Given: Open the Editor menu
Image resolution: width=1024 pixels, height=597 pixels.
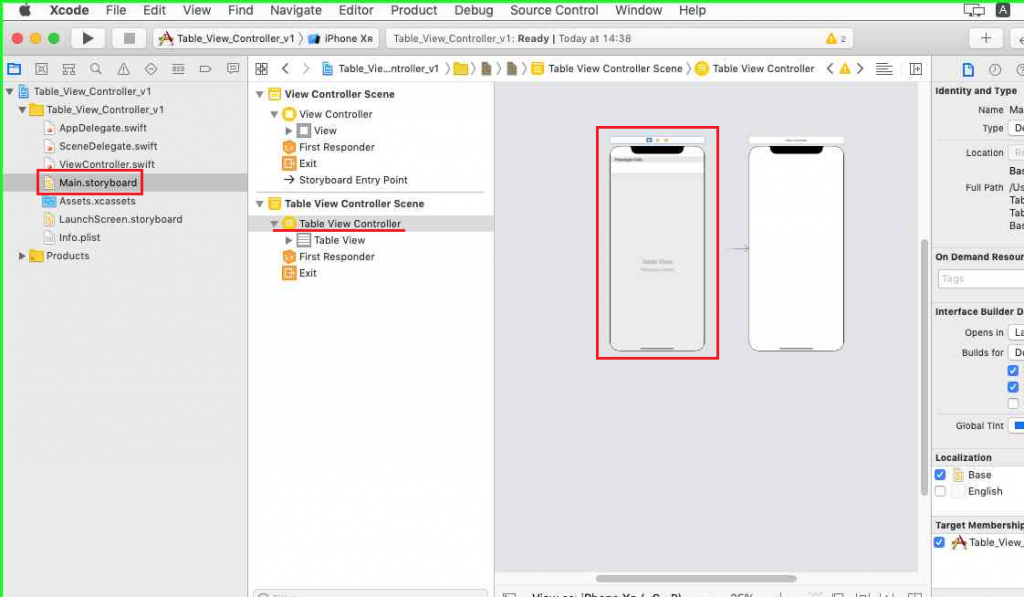Looking at the screenshot, I should pyautogui.click(x=356, y=10).
